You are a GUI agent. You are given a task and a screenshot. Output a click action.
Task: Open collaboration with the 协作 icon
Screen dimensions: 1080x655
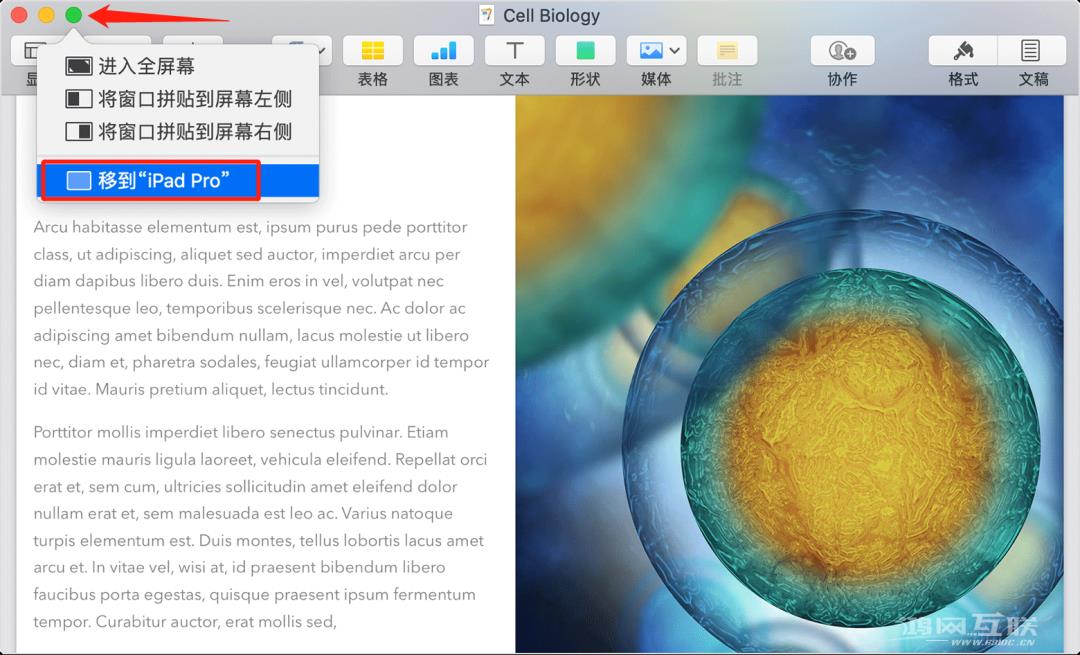[x=841, y=50]
